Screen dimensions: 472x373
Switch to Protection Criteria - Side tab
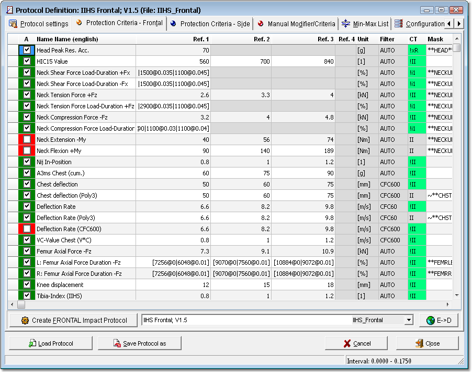point(210,24)
